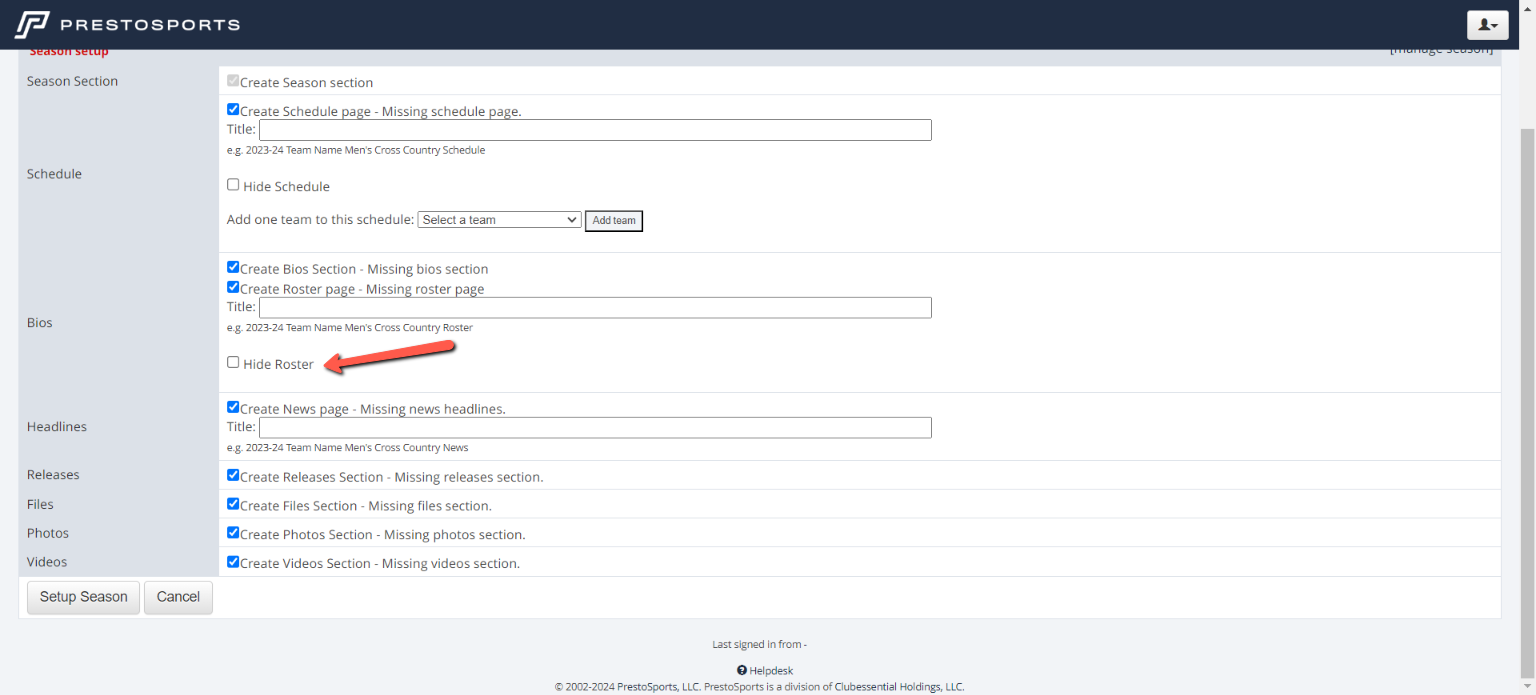The image size is (1536, 695).
Task: Click the Setup Season button
Action: tap(83, 597)
